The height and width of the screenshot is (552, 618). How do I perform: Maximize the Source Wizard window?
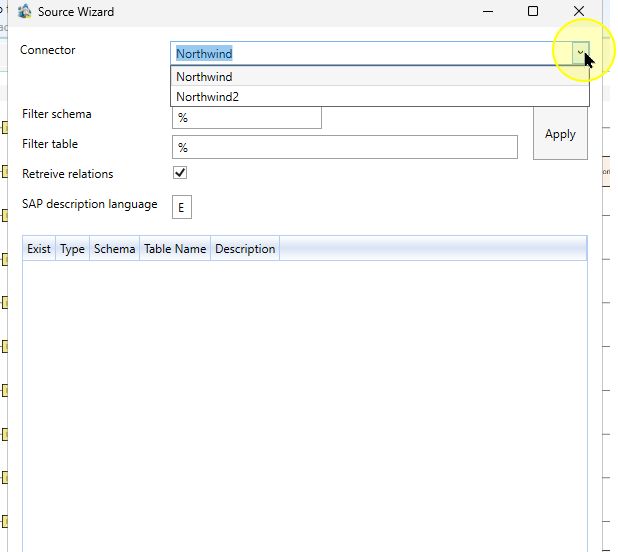[533, 11]
